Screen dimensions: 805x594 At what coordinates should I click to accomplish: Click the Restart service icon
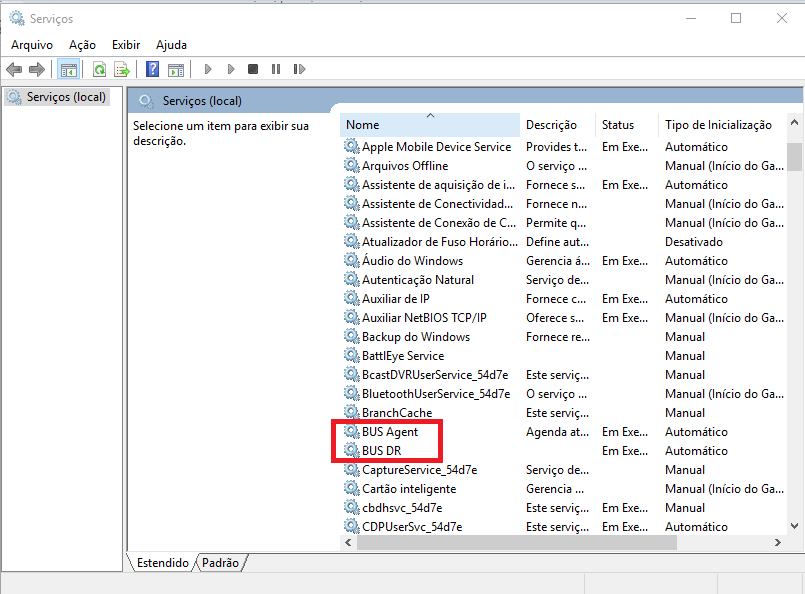[299, 69]
